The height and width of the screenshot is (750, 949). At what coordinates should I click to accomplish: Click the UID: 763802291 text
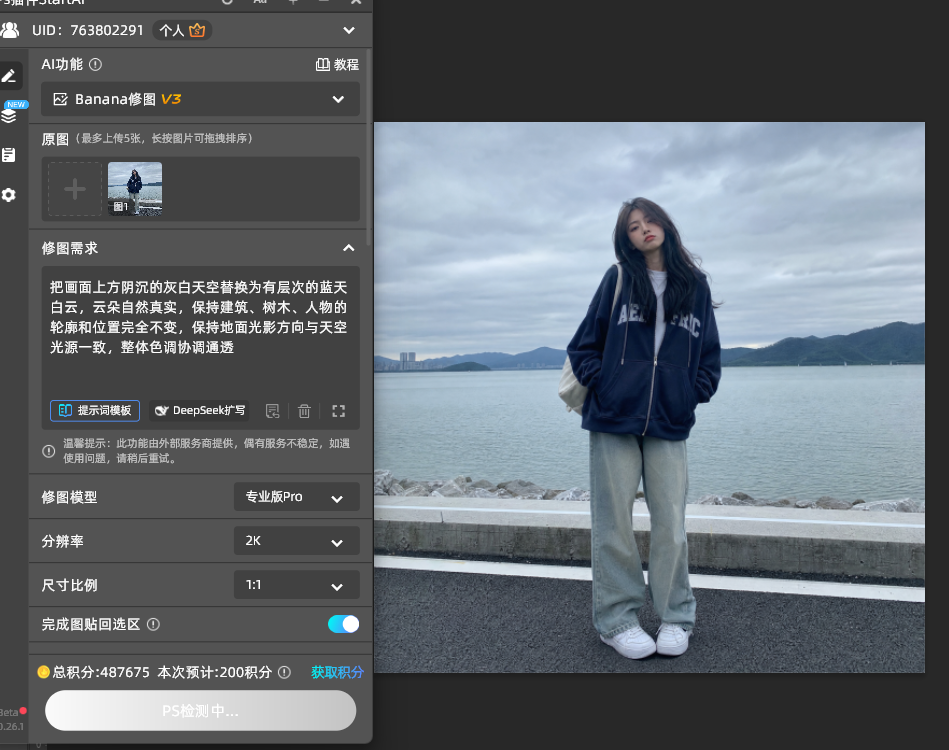click(x=88, y=30)
